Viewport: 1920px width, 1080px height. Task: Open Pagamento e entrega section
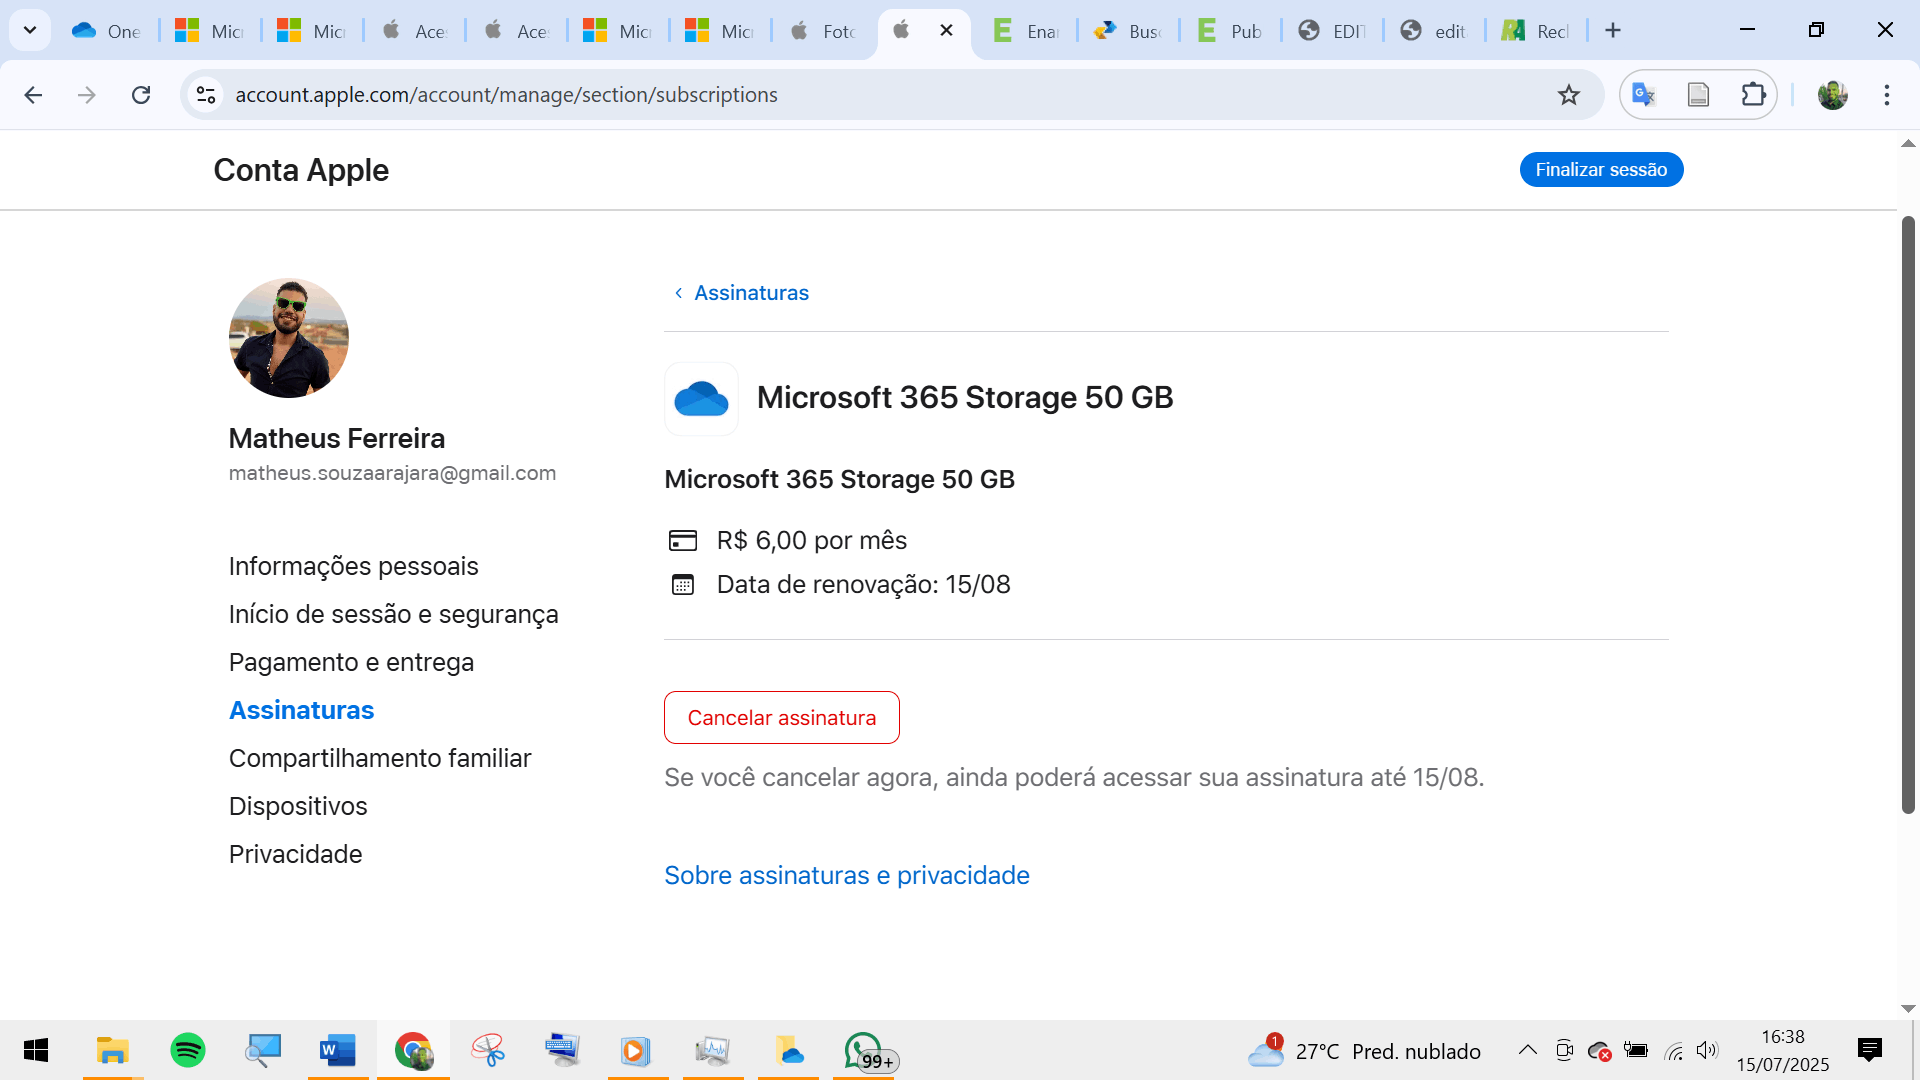pos(351,662)
